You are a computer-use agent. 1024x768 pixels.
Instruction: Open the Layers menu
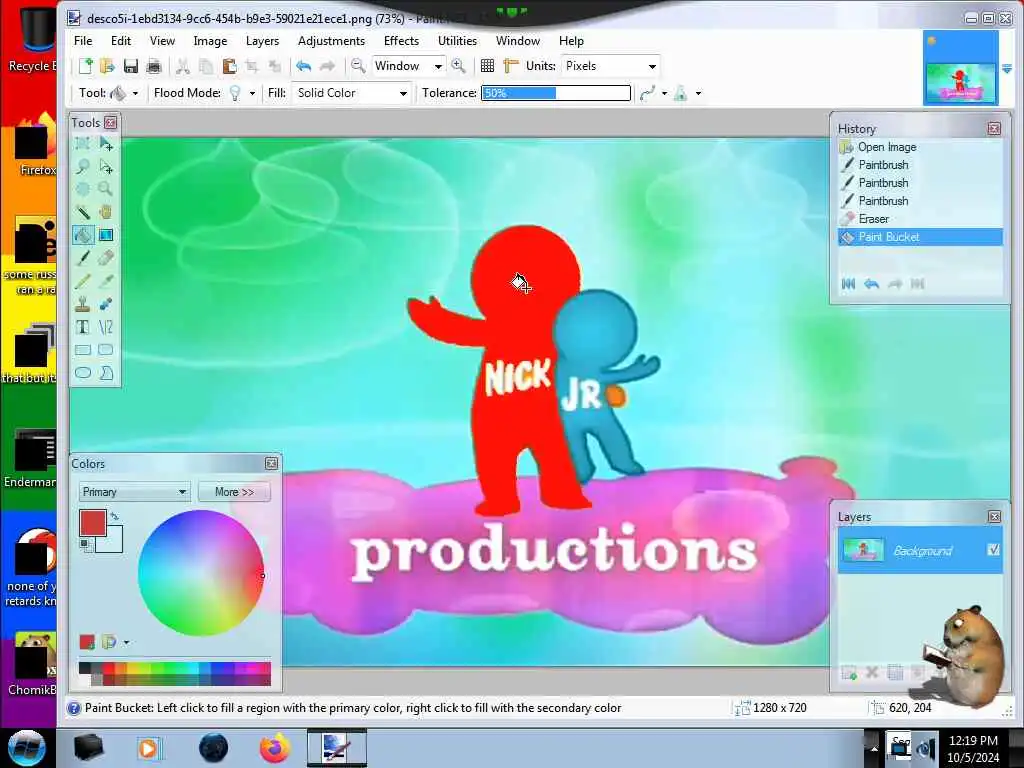(263, 40)
